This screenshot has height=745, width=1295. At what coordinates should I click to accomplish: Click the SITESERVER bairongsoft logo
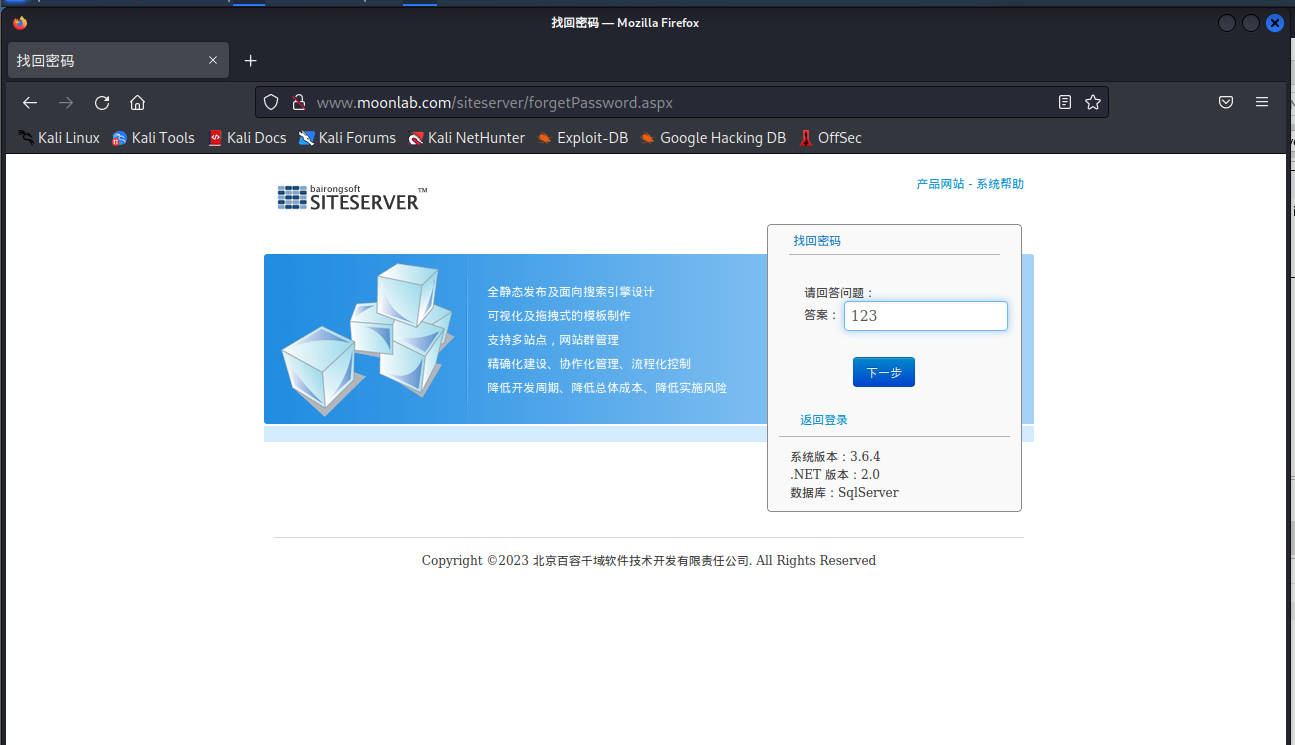(x=351, y=197)
